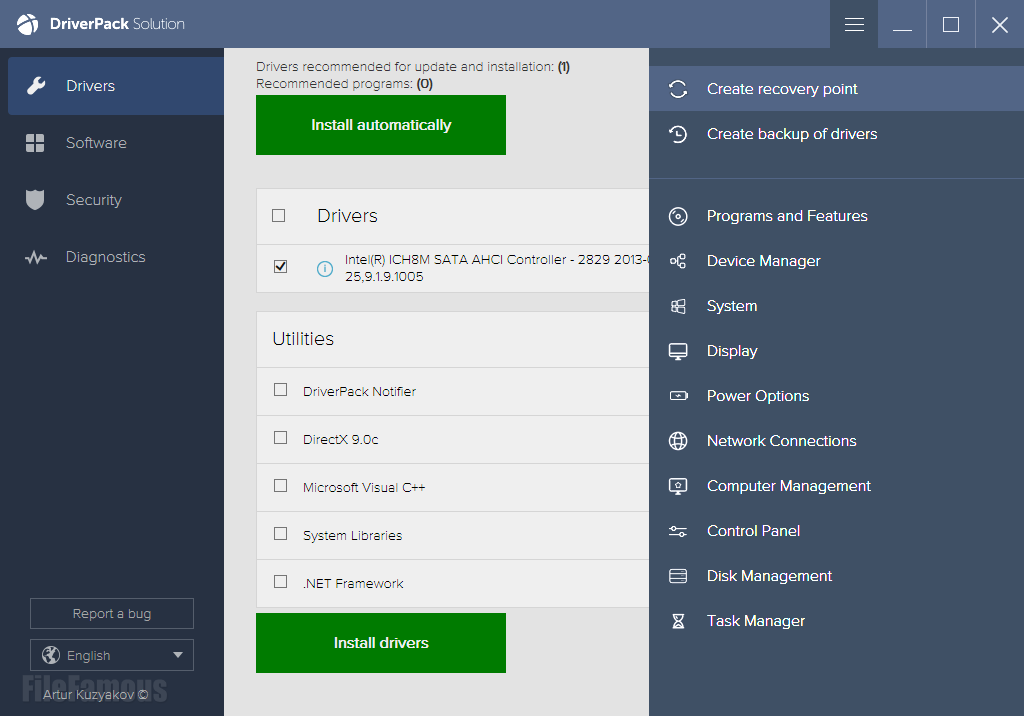
Task: Open Computer Management from the menu
Action: pyautogui.click(x=837, y=486)
